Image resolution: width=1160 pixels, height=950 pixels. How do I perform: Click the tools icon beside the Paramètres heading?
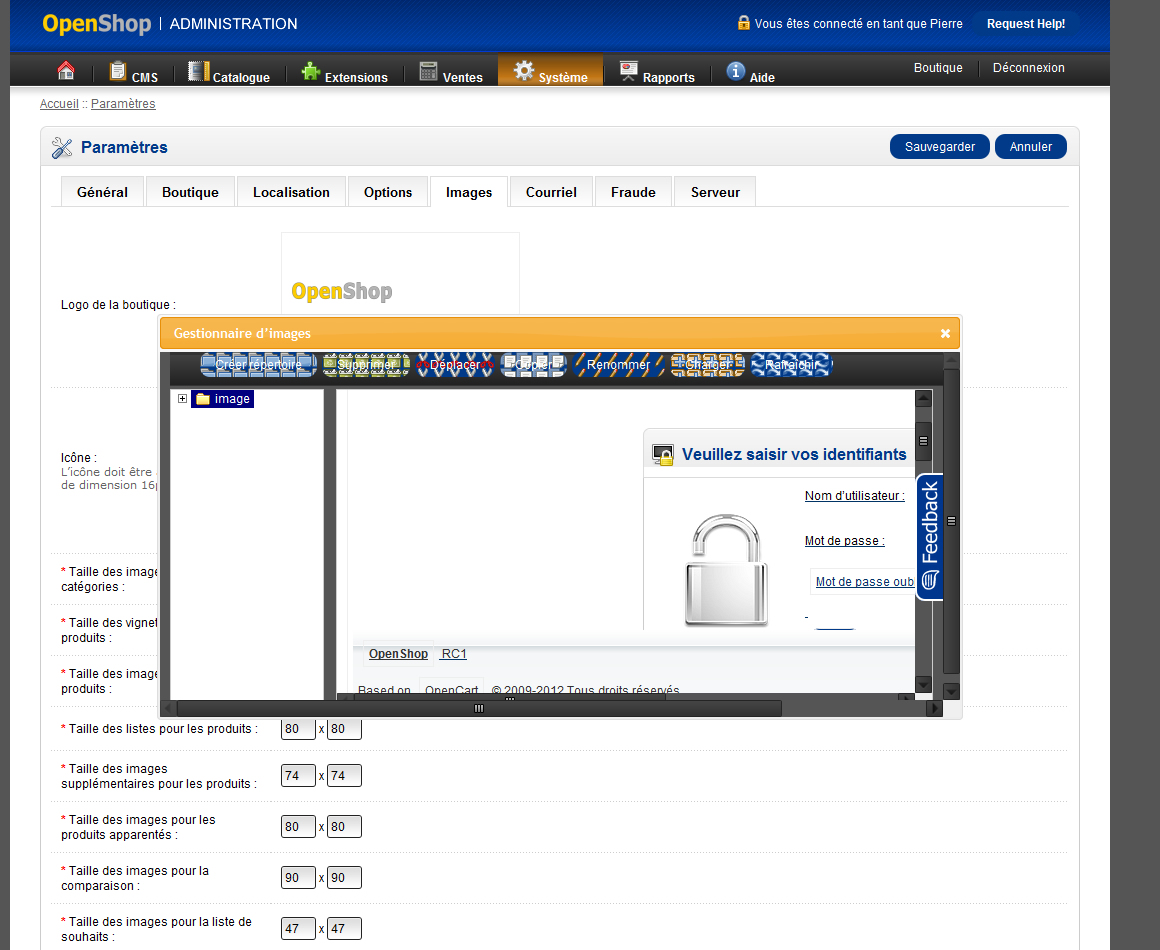coord(62,147)
